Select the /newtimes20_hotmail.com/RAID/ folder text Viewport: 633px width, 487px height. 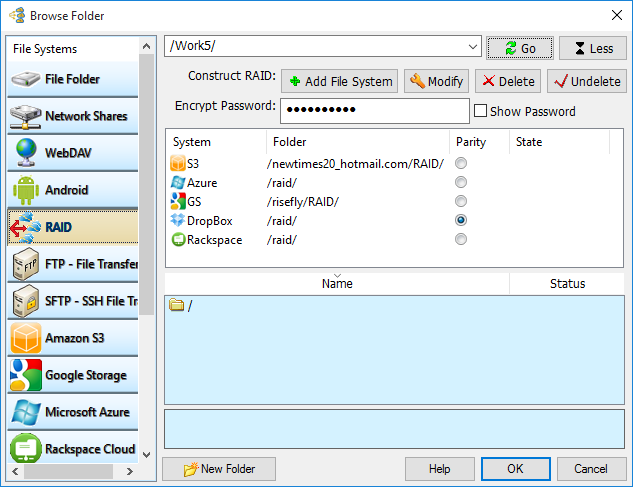355,164
